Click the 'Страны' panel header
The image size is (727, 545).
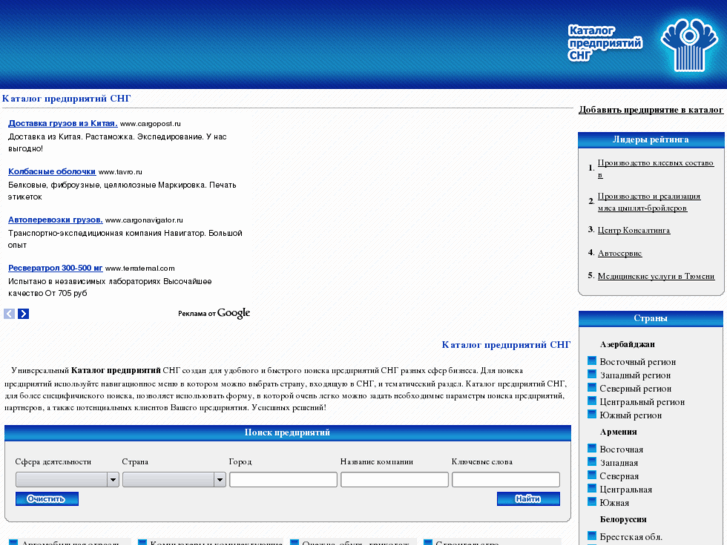650,319
